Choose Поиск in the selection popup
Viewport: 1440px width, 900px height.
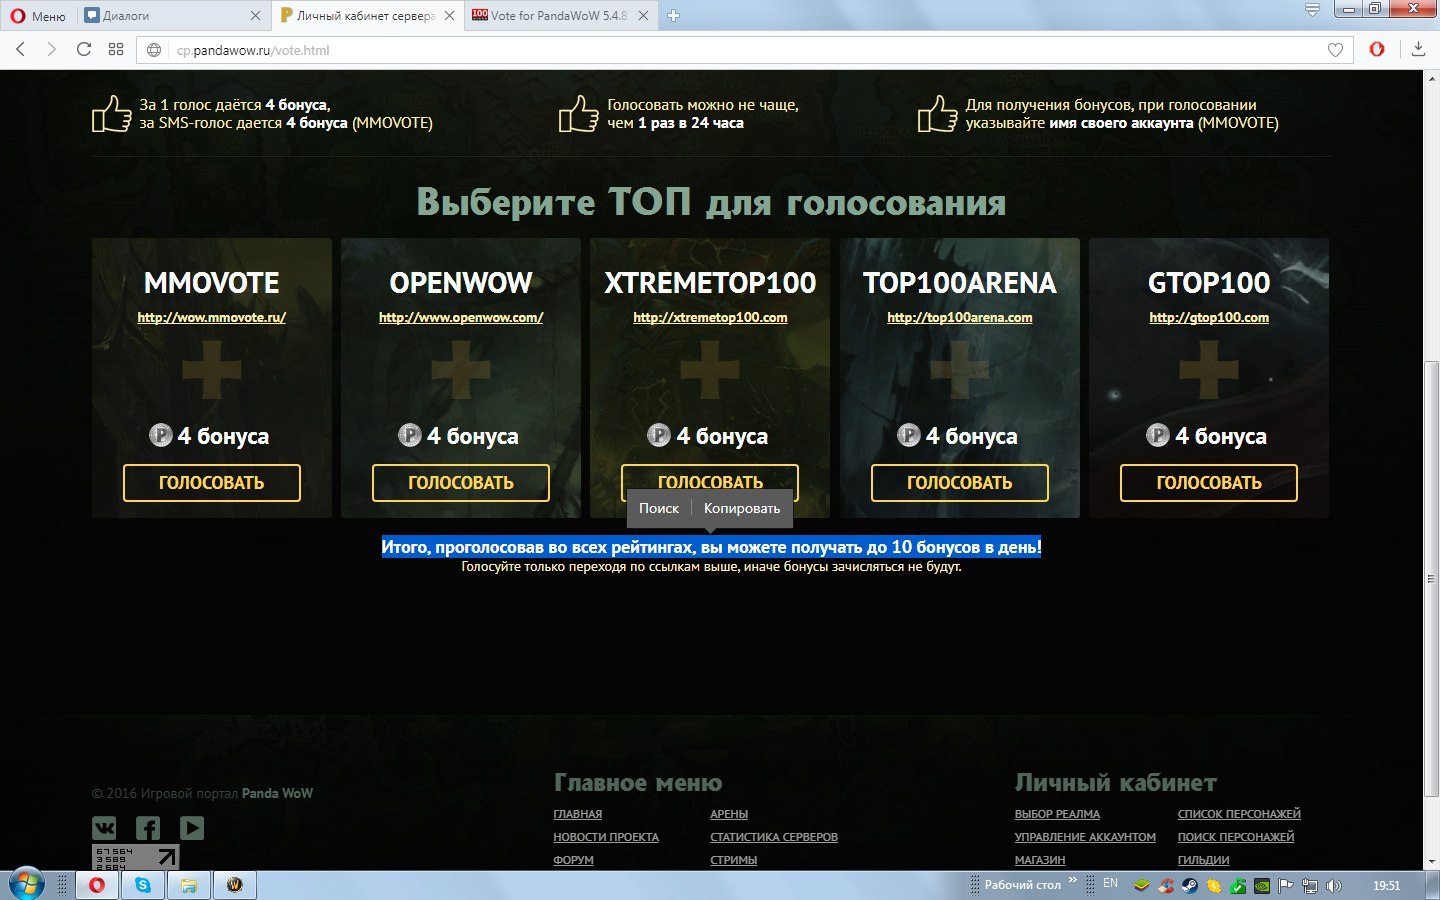(x=659, y=508)
